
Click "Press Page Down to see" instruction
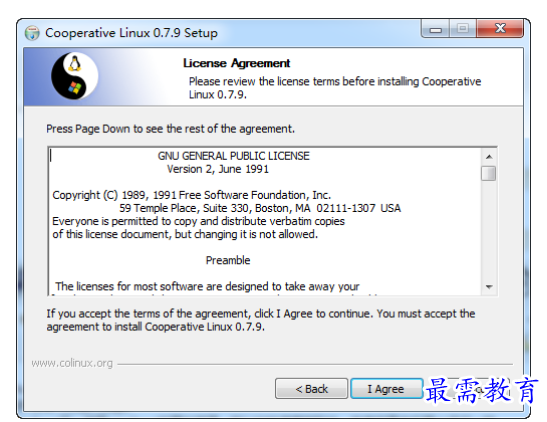171,129
